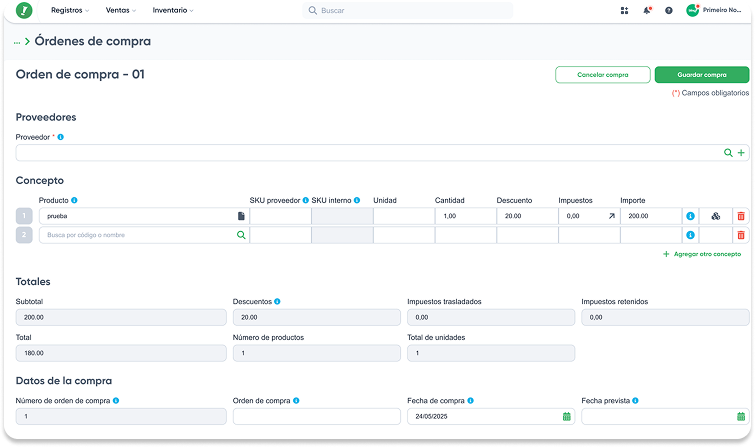
Task: Click Impuestos trasladados field showing 0,00
Action: click(491, 317)
